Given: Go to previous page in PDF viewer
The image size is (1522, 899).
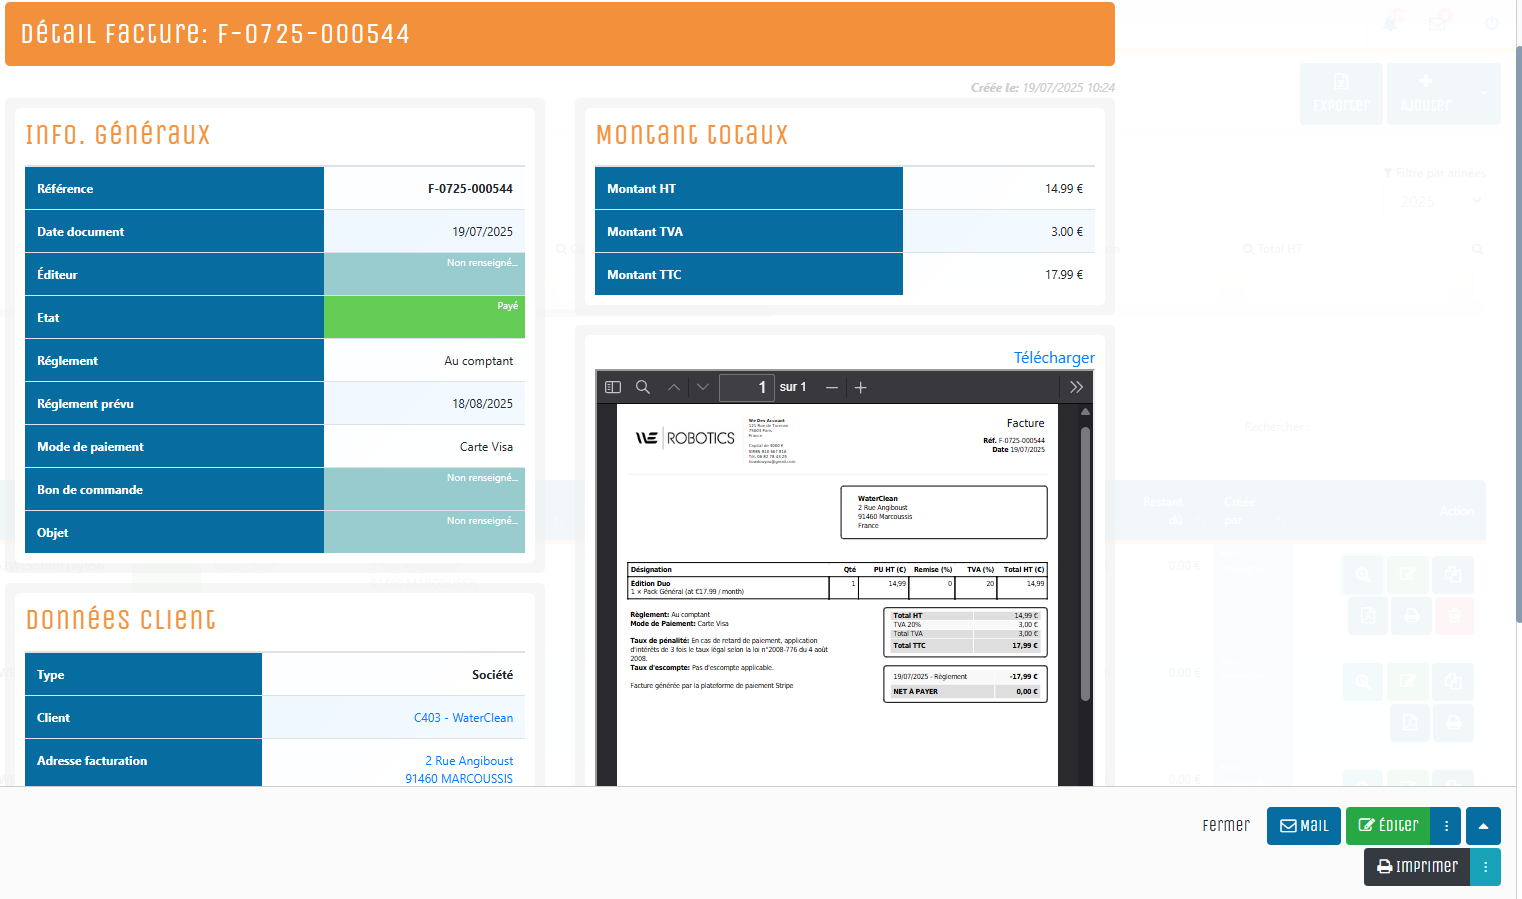Looking at the screenshot, I should 674,387.
